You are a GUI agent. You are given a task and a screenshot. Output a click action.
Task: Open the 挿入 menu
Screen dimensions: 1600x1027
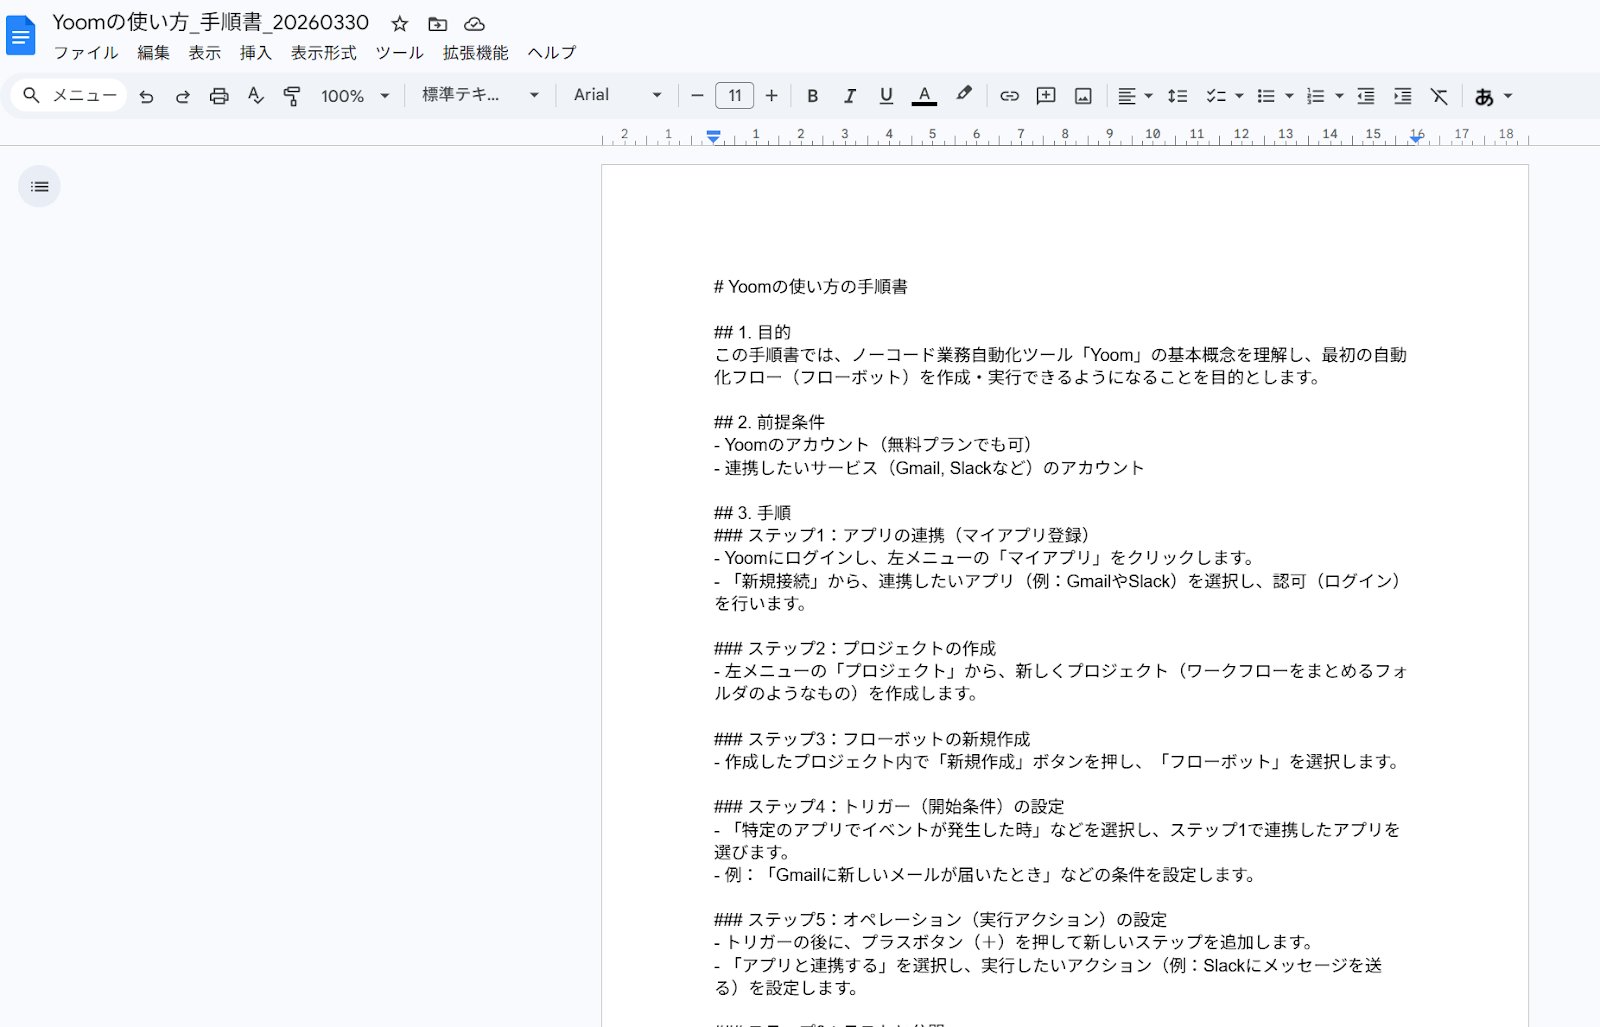click(256, 53)
